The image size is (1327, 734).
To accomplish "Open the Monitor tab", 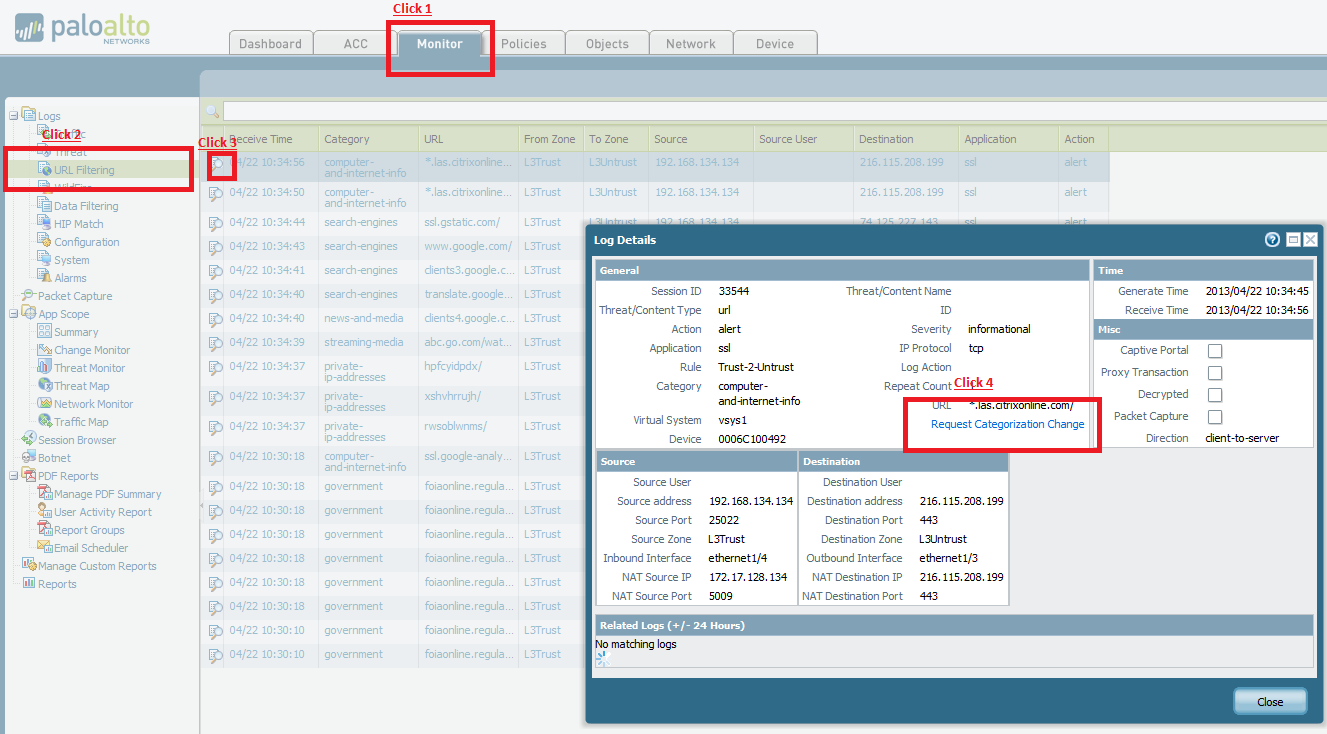I will 439,43.
